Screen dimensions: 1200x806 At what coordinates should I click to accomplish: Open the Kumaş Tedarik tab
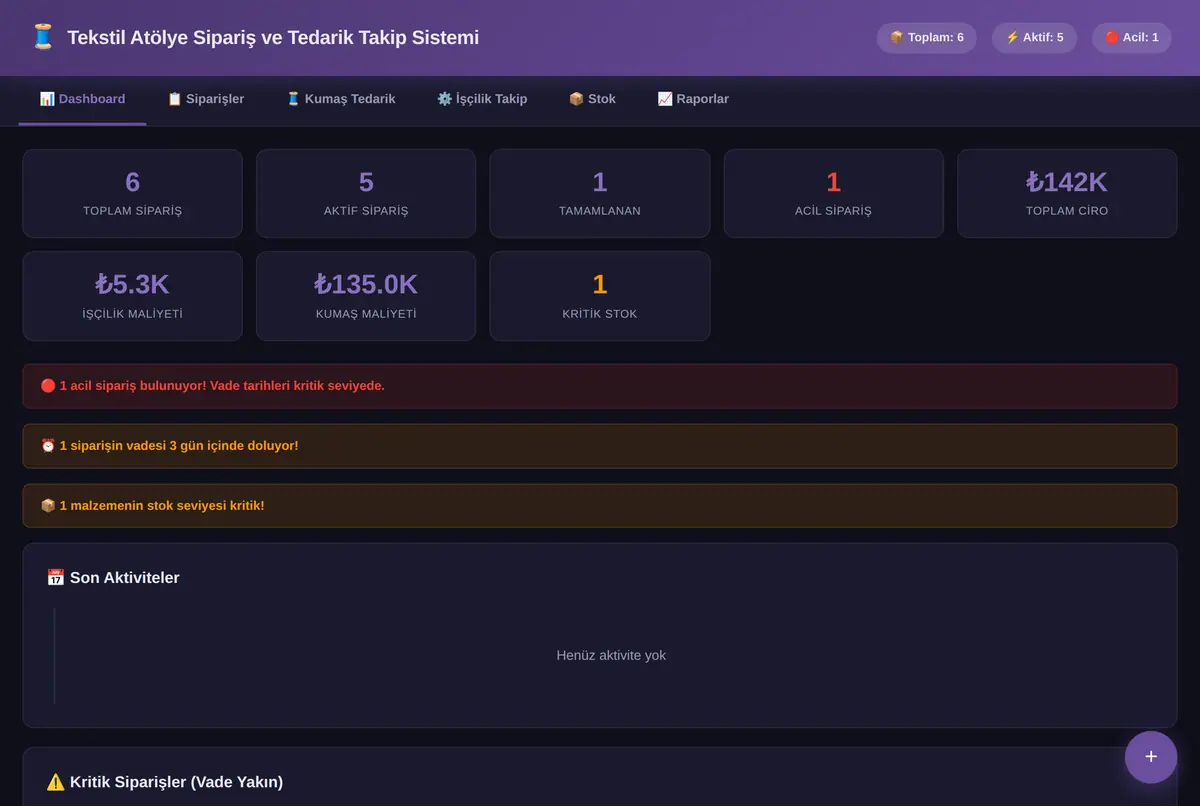[341, 99]
